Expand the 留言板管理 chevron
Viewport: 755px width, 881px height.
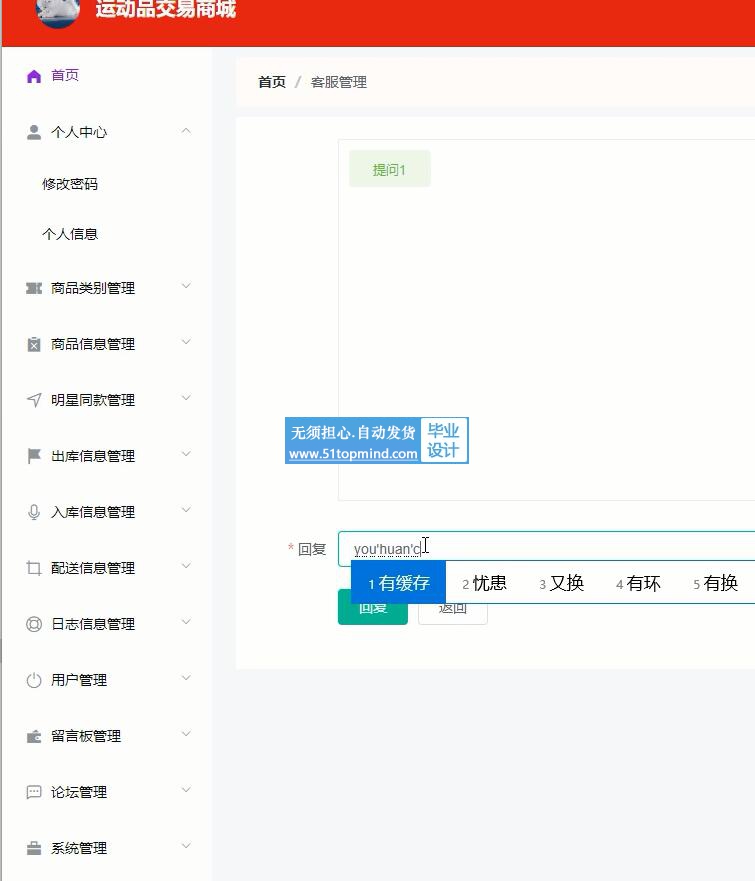click(186, 735)
